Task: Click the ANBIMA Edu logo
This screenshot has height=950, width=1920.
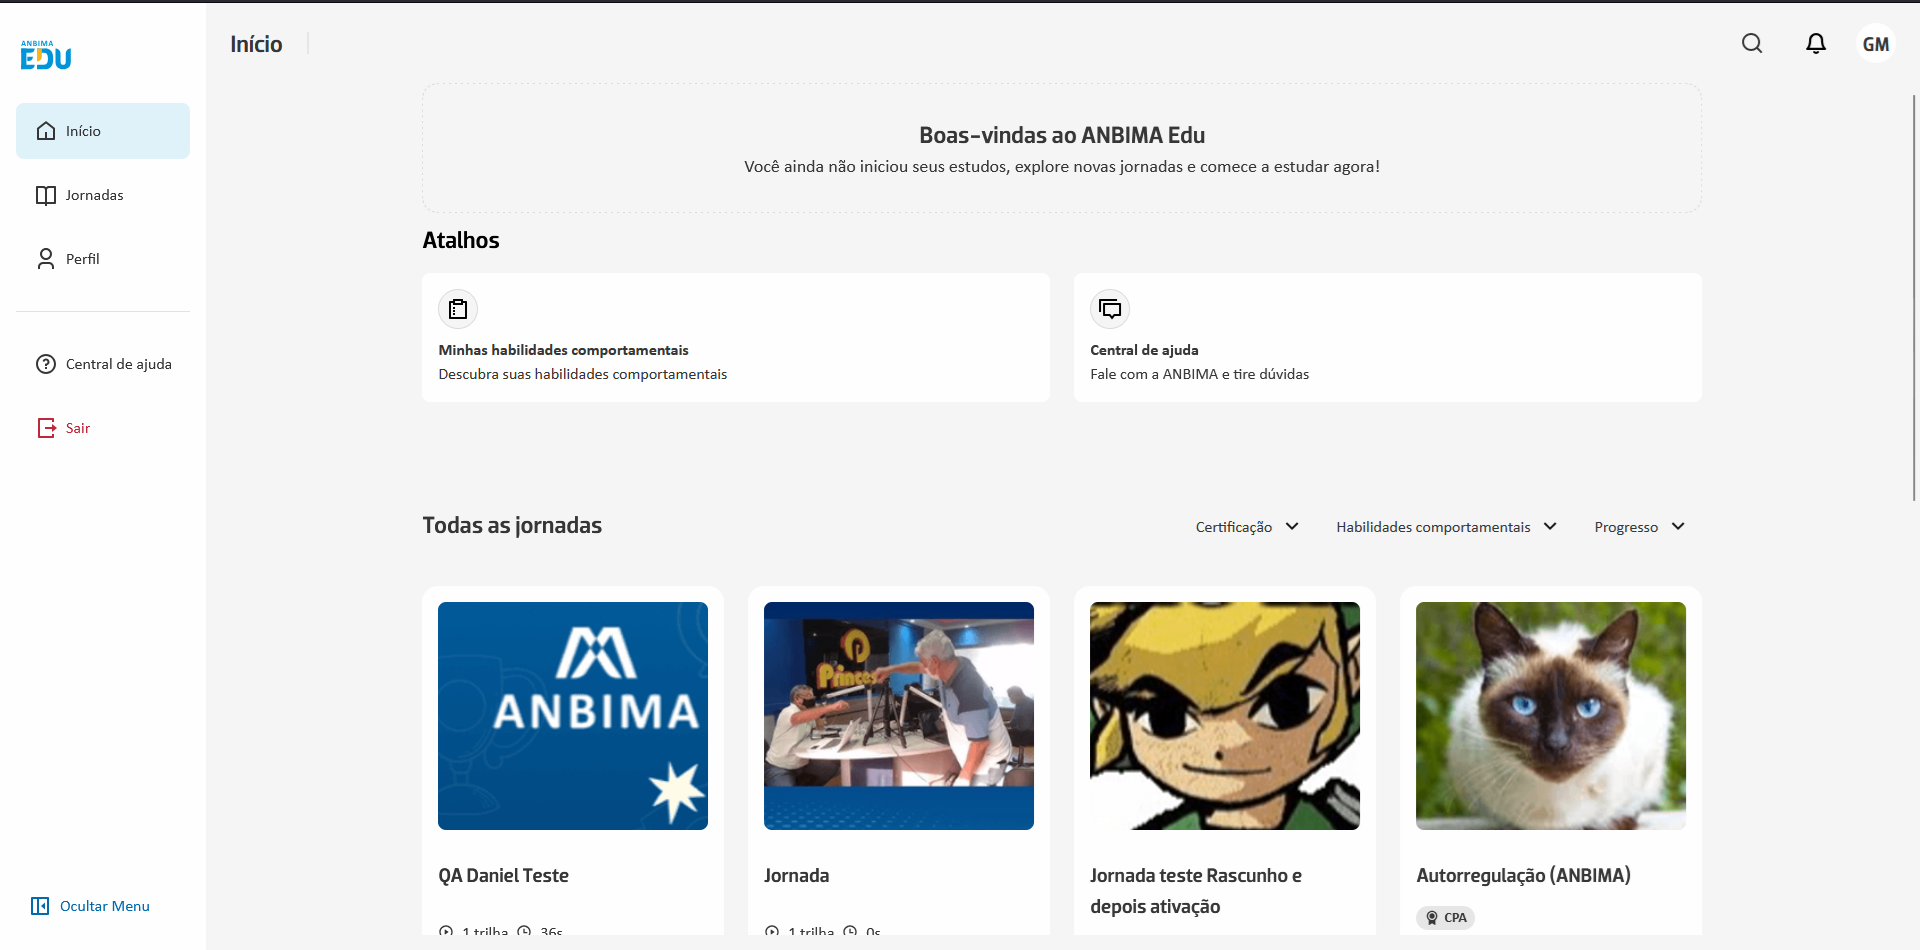Action: click(x=44, y=54)
